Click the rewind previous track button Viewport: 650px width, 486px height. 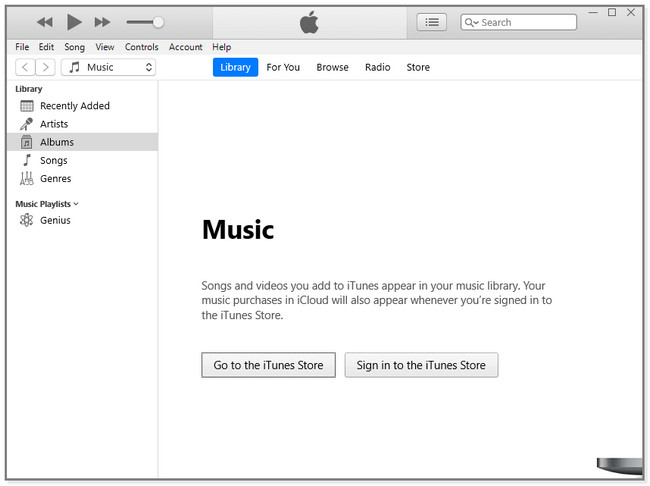pyautogui.click(x=45, y=22)
